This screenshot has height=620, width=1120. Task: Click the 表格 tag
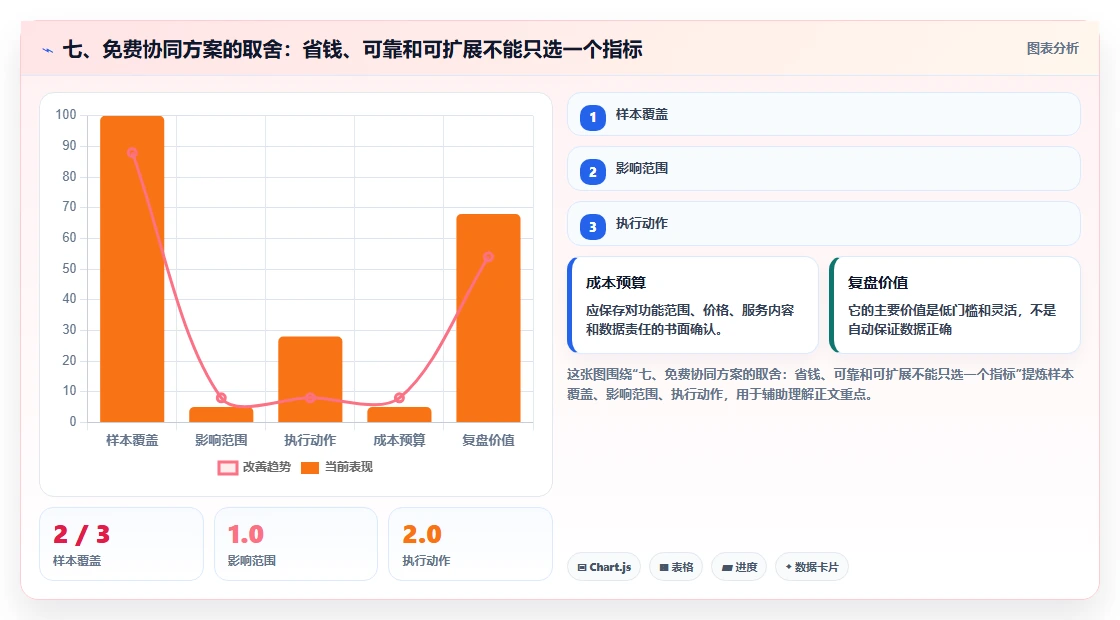(676, 567)
